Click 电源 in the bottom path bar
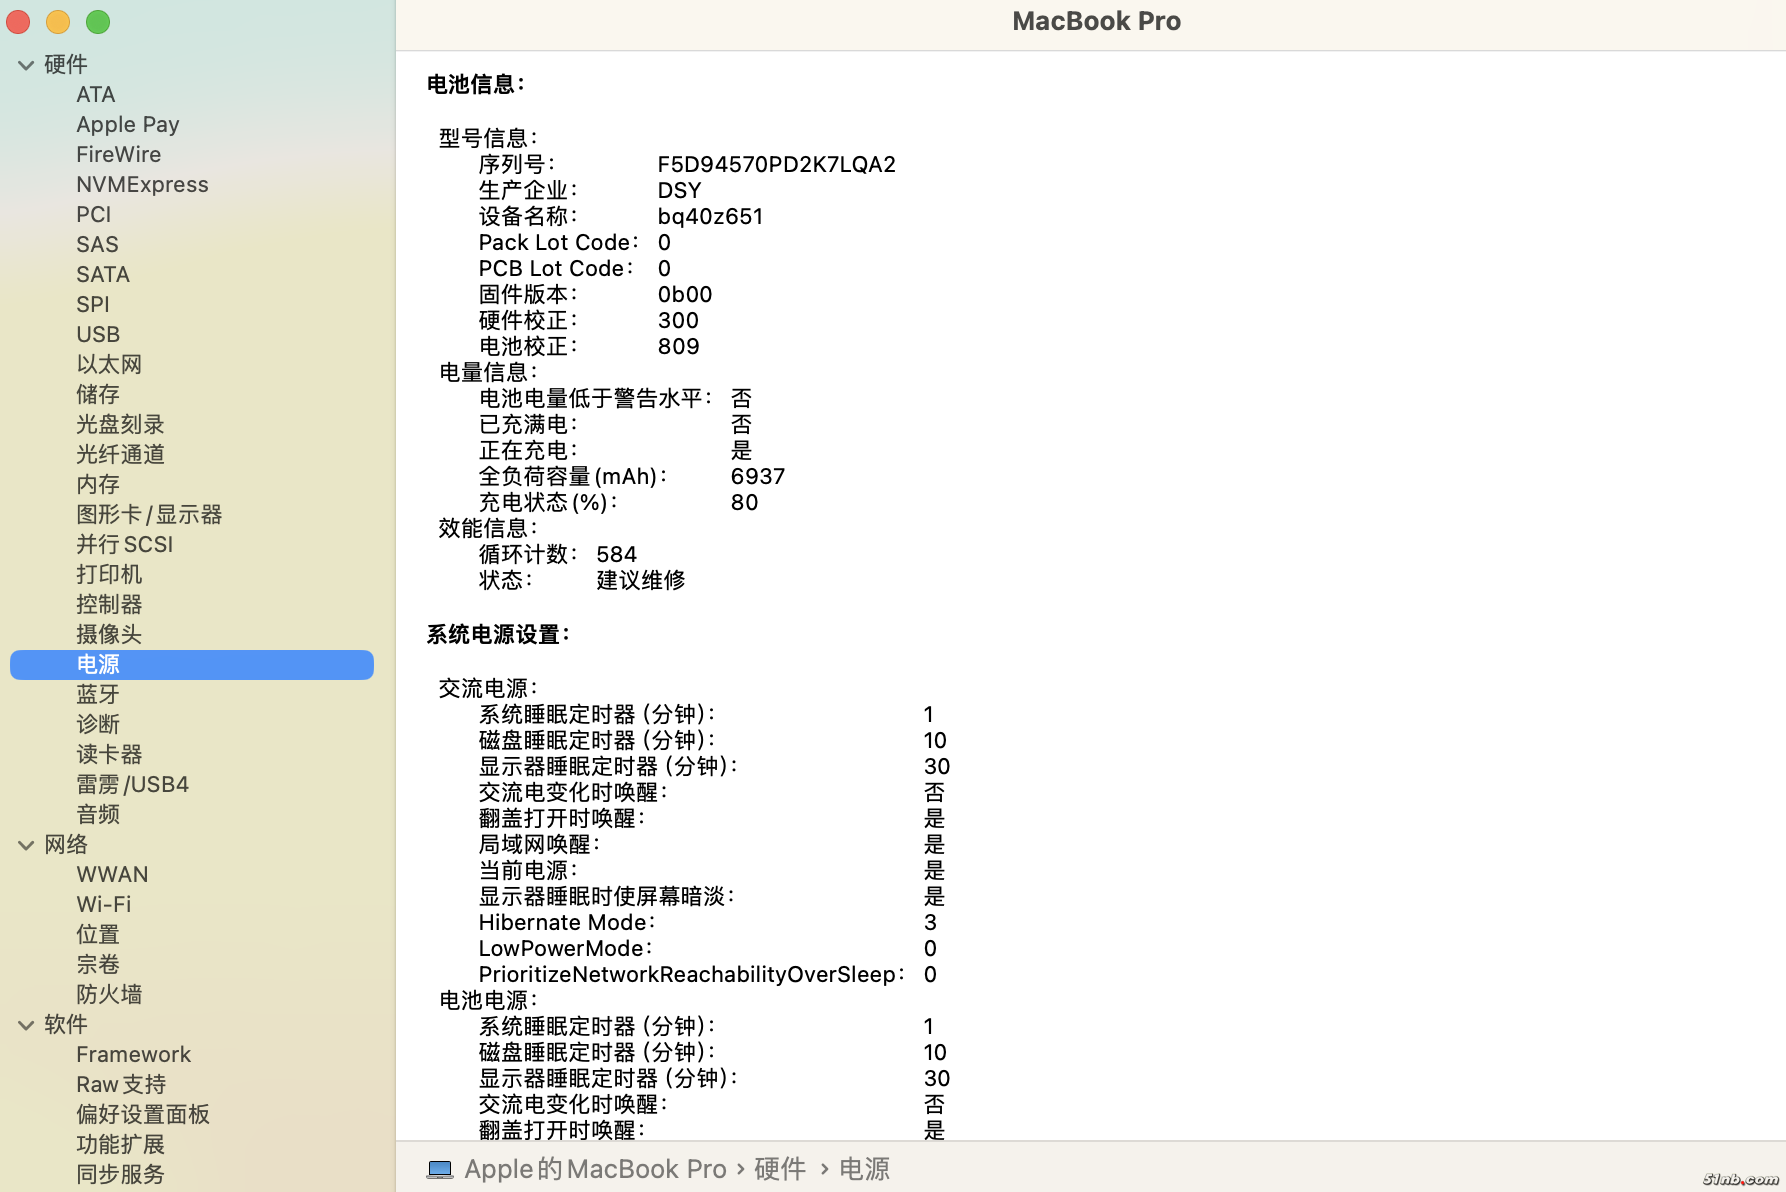Viewport: 1786px width, 1192px height. 864,1169
